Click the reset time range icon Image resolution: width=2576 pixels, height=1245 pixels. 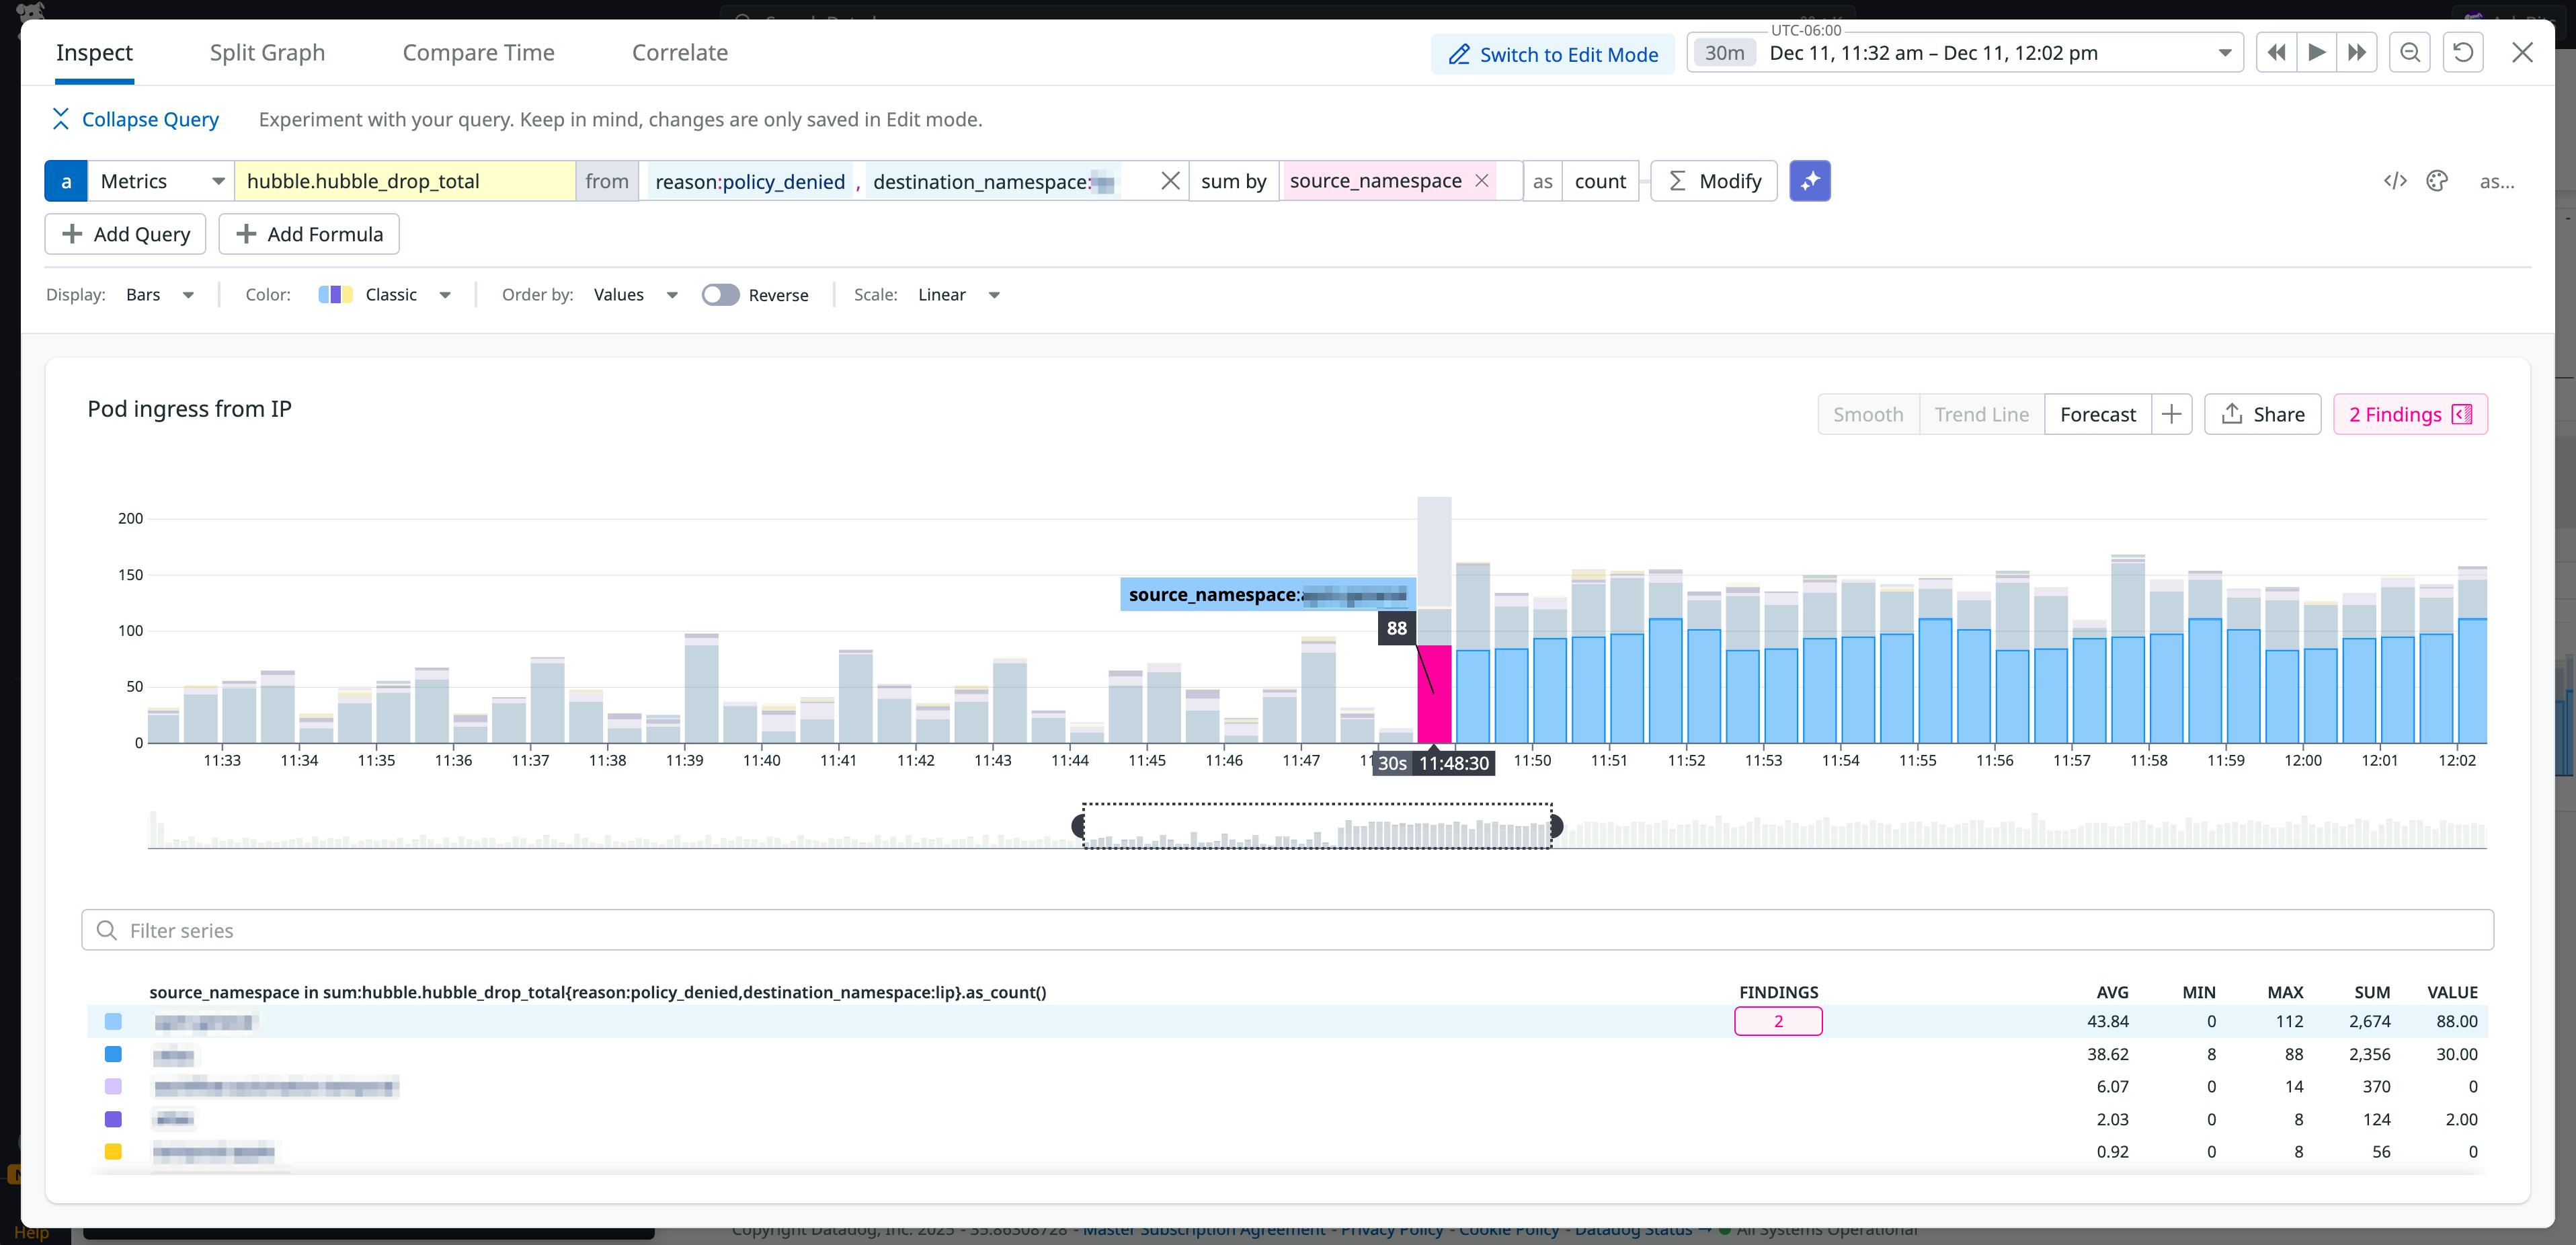pyautogui.click(x=2463, y=52)
